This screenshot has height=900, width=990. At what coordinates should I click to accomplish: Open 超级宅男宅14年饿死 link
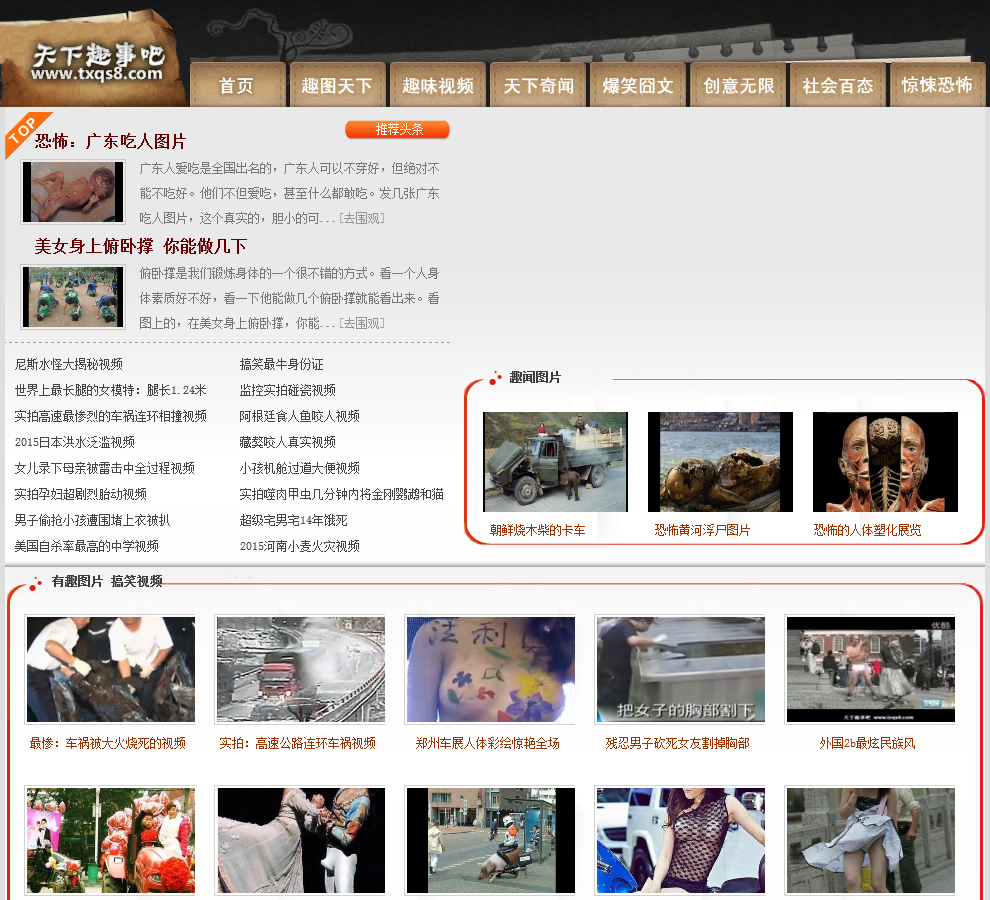click(294, 520)
